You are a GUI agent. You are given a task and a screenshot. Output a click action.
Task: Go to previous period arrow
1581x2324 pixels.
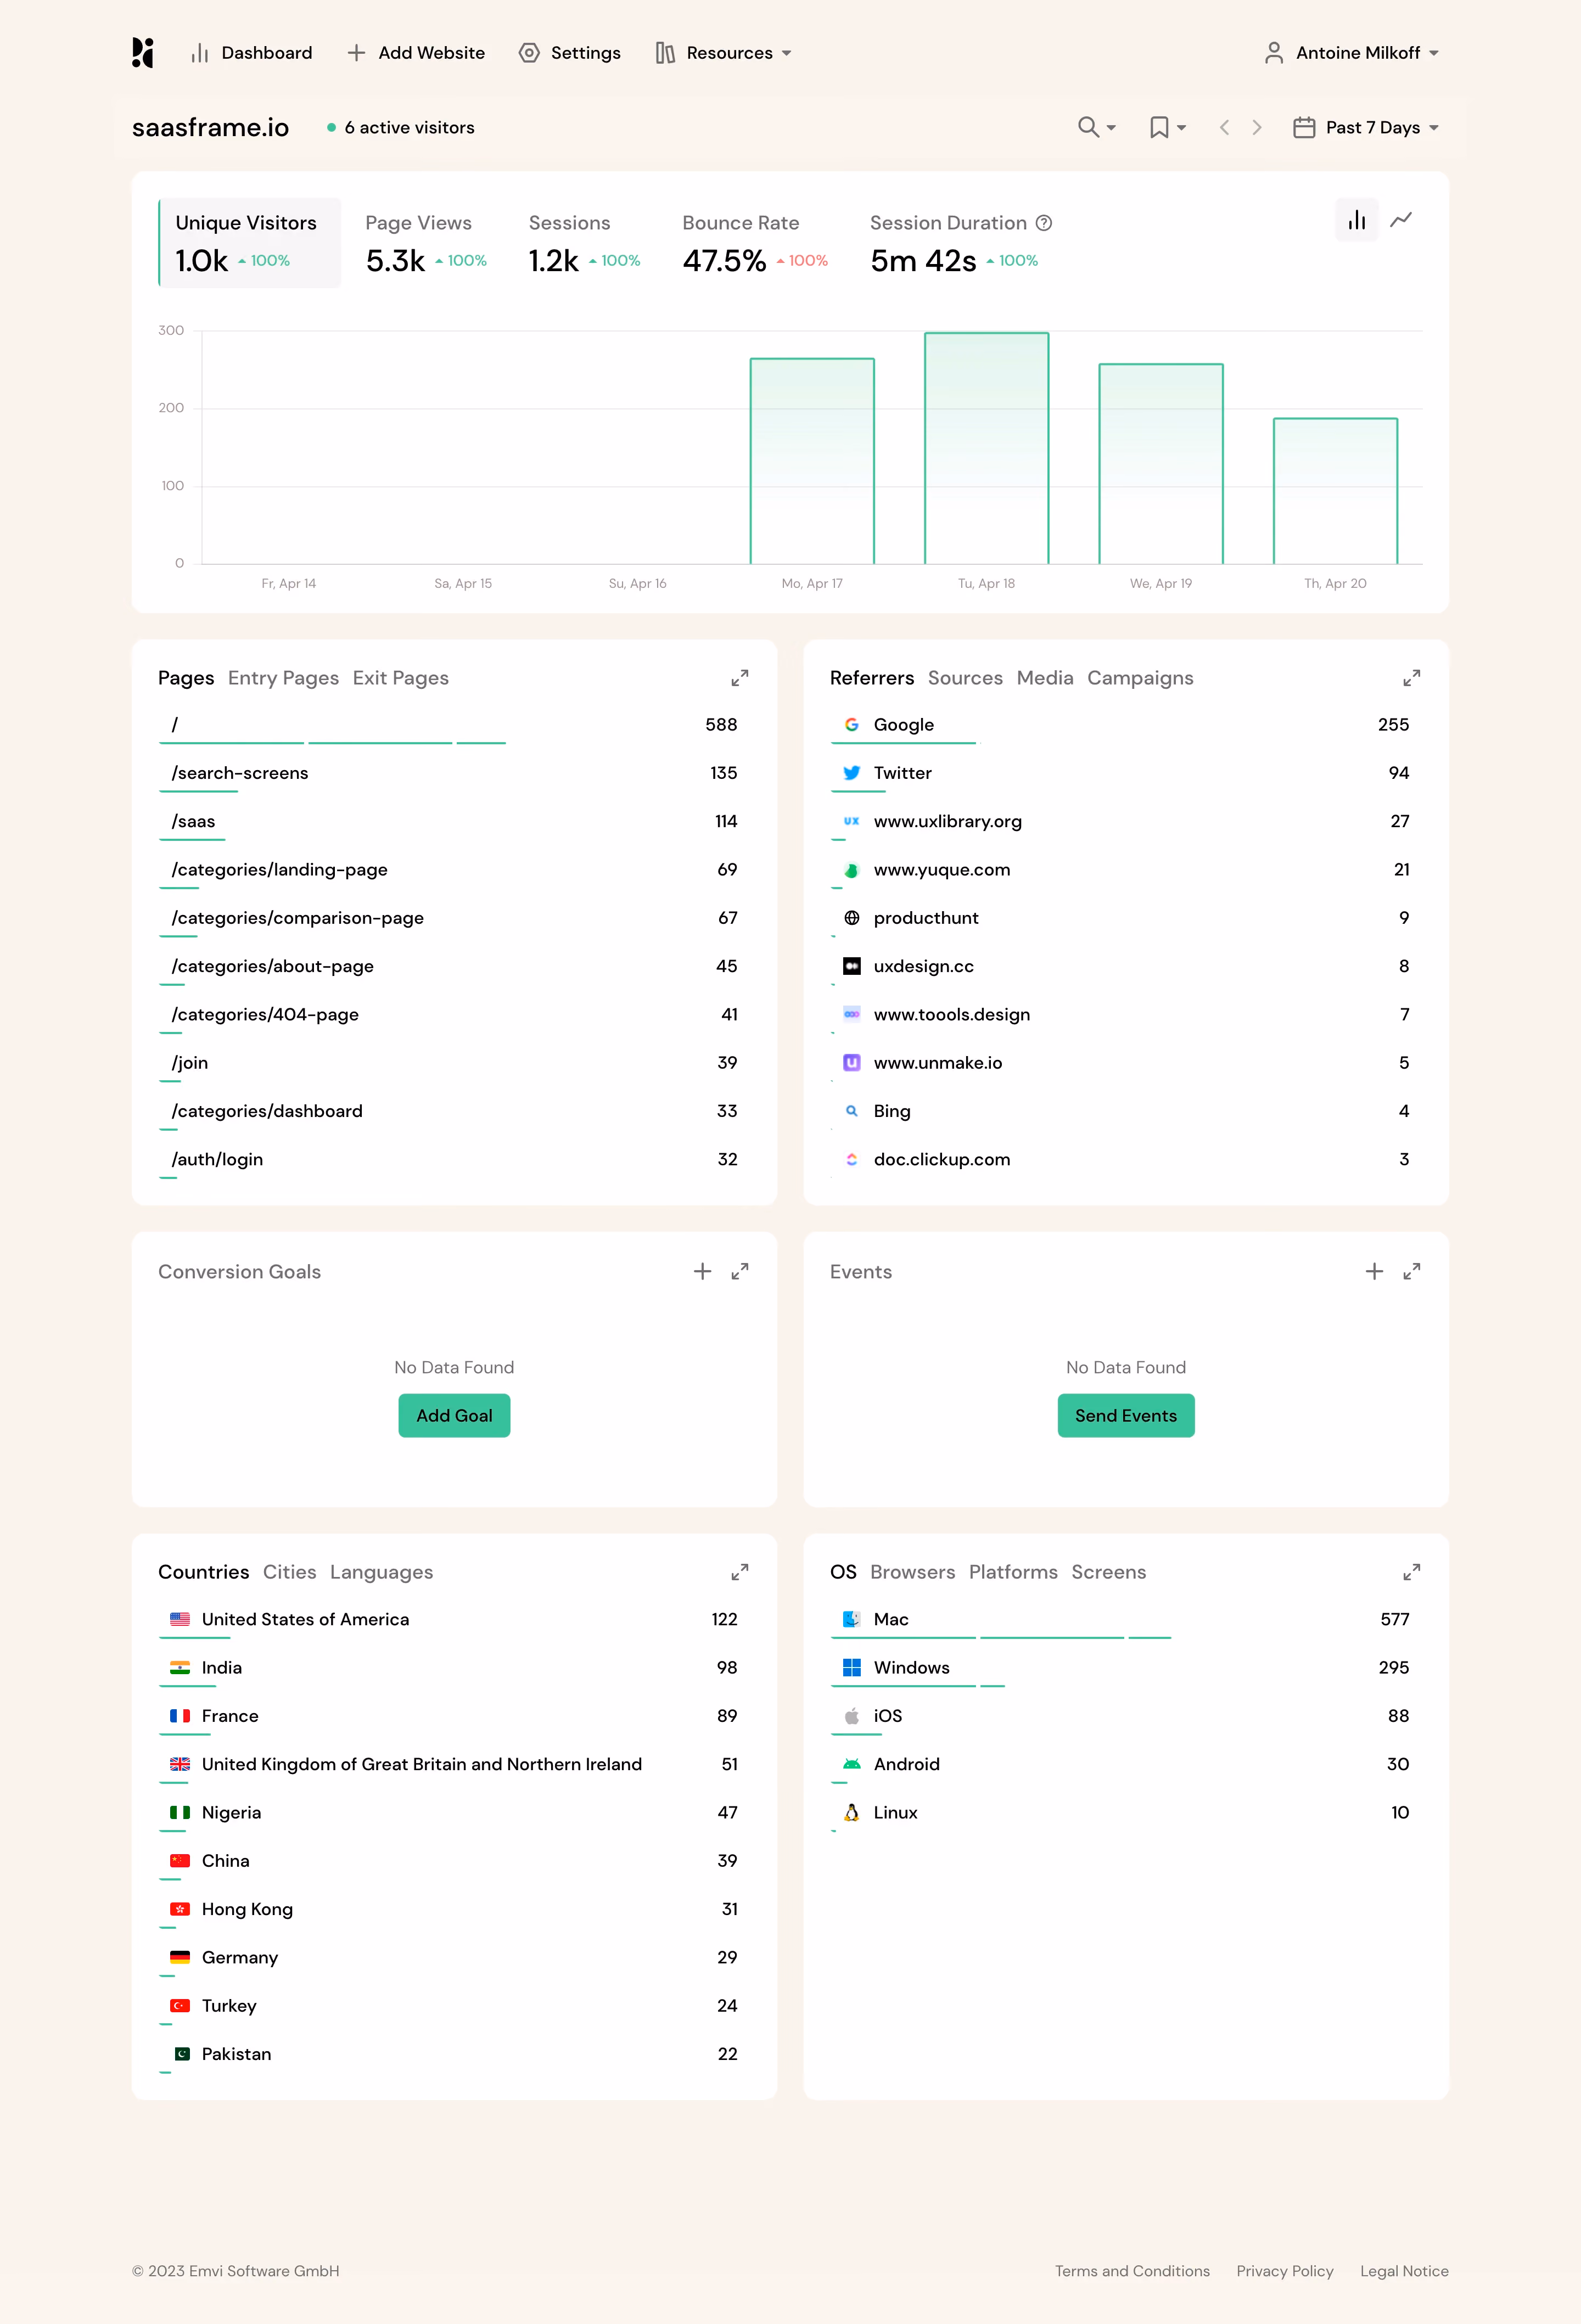pos(1224,127)
